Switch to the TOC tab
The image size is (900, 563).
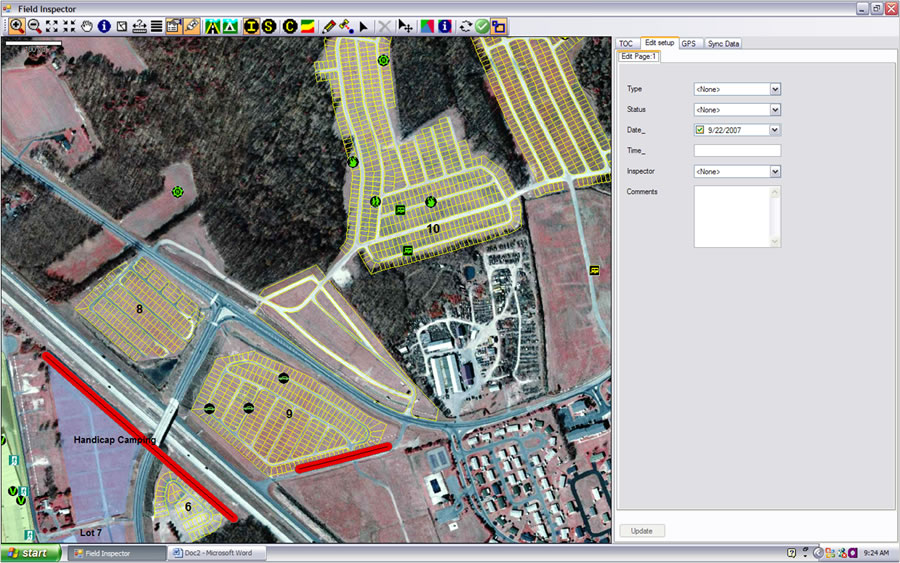coord(626,44)
